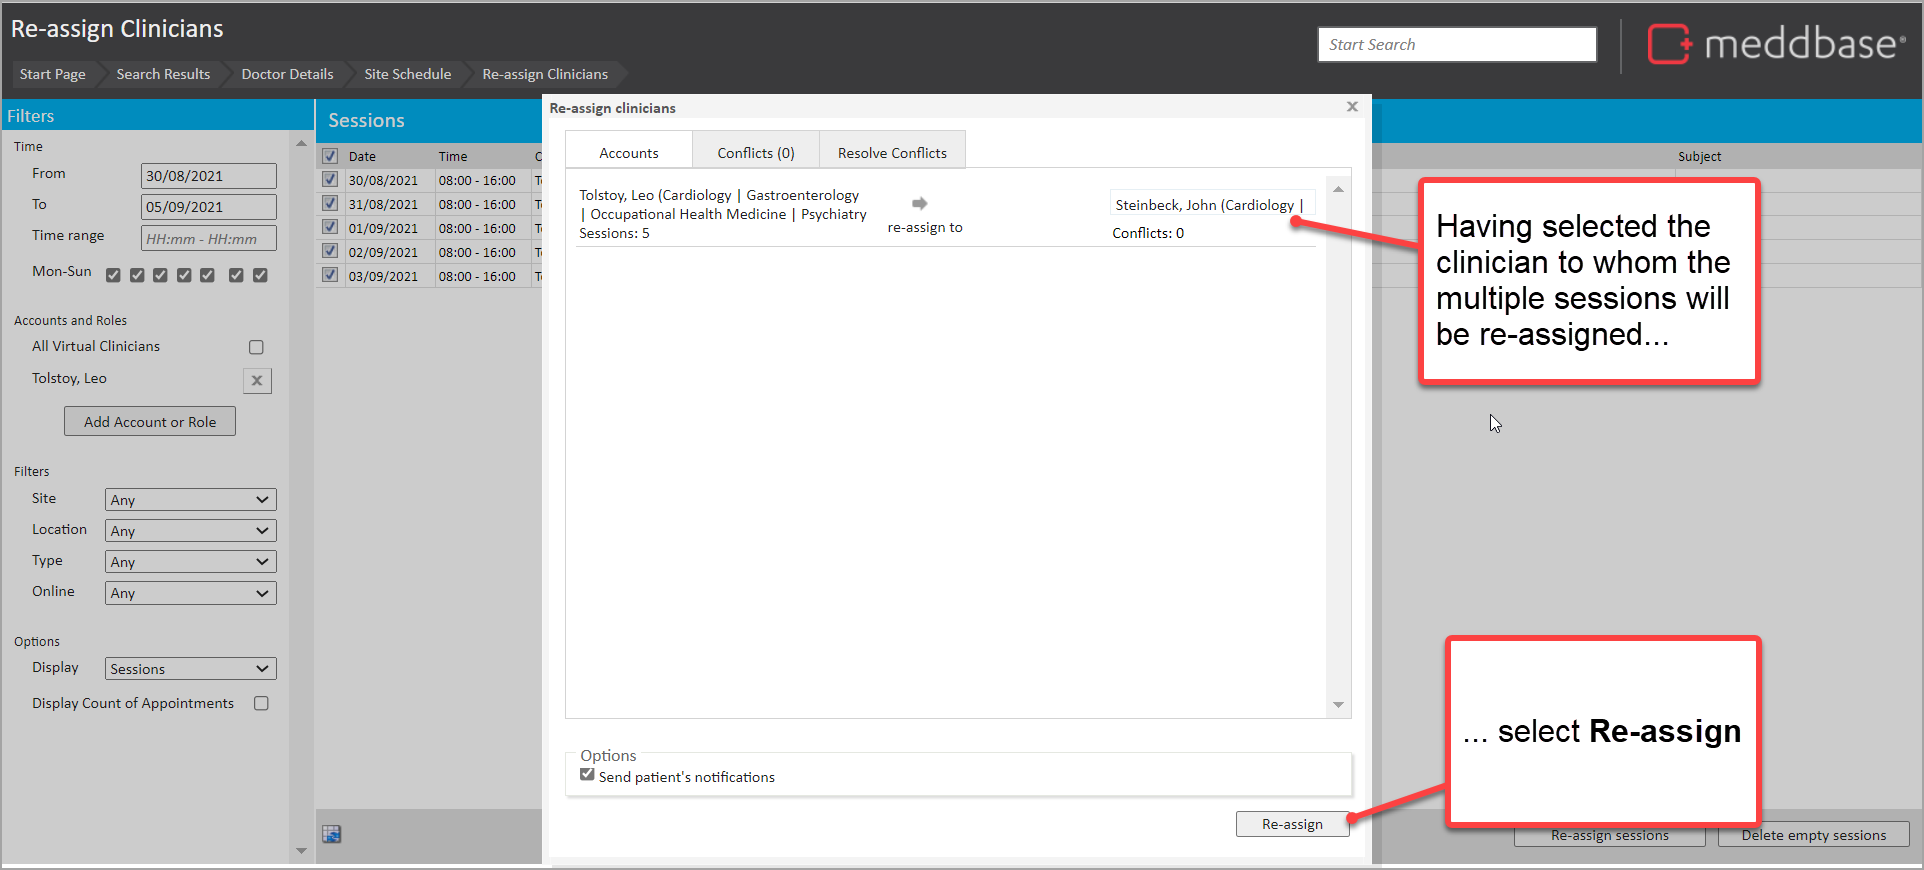Remove Tolstoy, Leo account filter
This screenshot has height=870, width=1924.
[257, 380]
